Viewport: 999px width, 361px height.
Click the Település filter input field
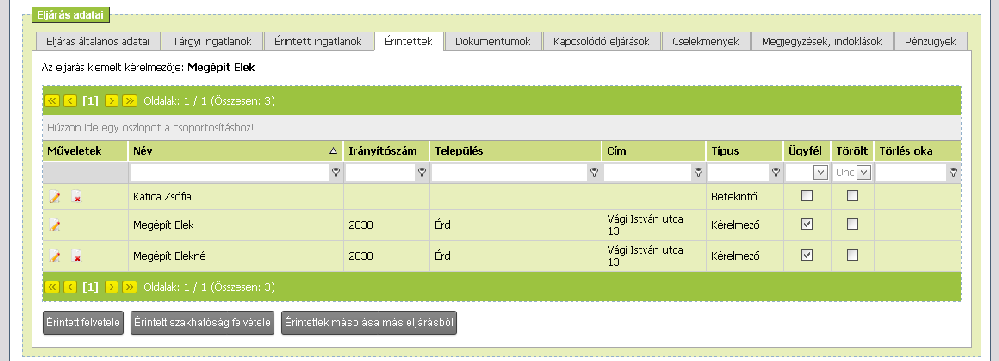pos(510,173)
